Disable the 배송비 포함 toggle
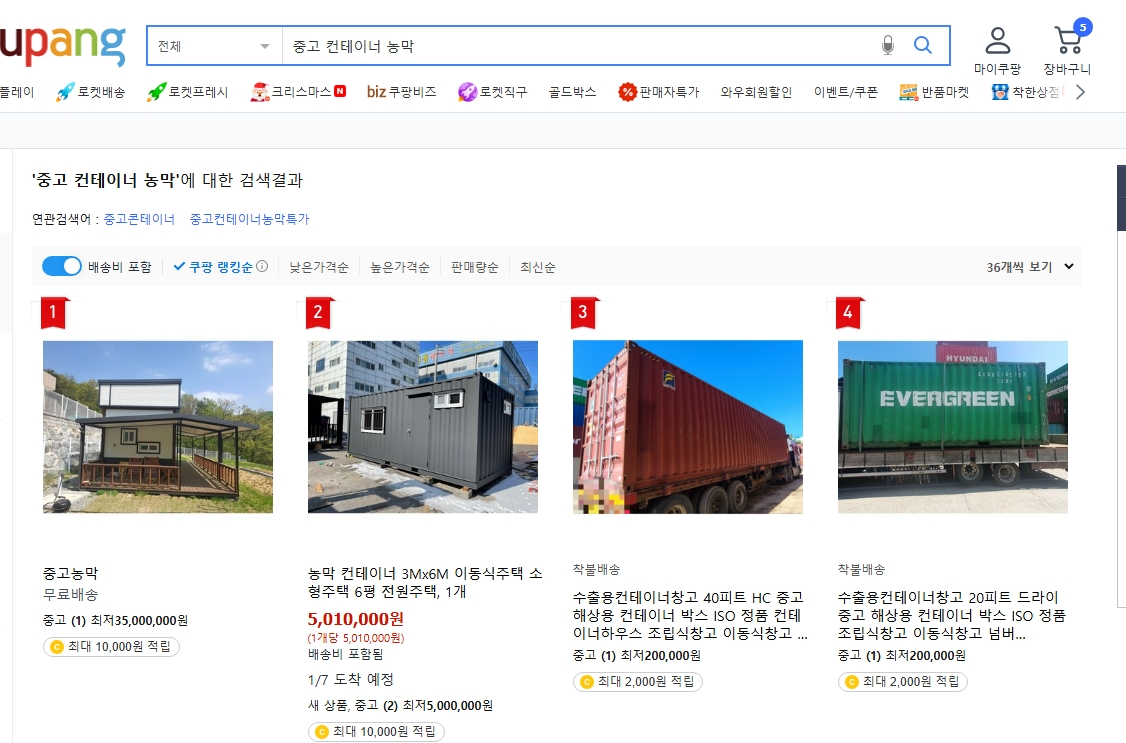The height and width of the screenshot is (743, 1126). tap(61, 266)
